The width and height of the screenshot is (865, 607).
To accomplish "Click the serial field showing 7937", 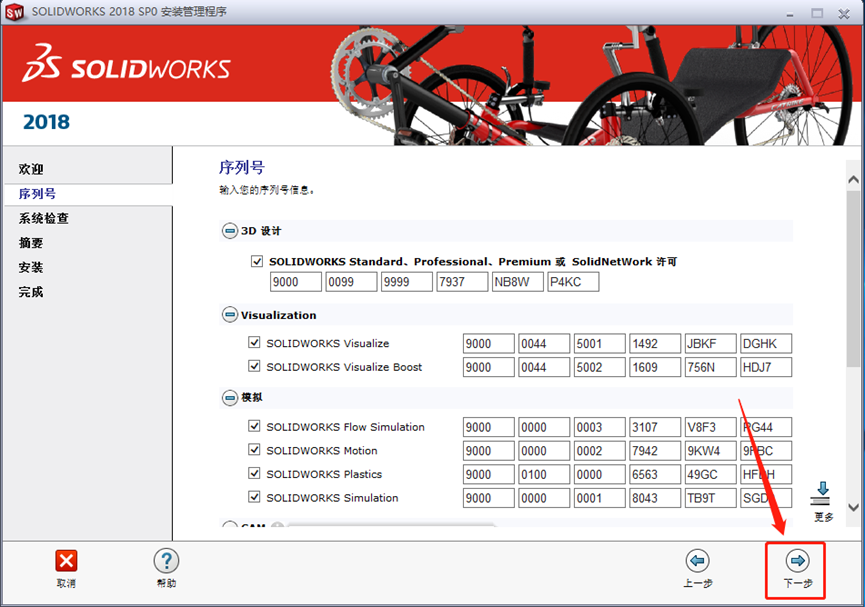I will pyautogui.click(x=461, y=281).
